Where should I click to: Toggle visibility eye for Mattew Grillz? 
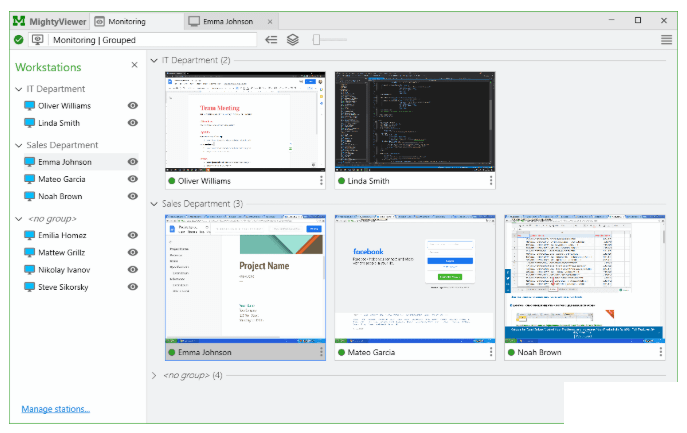click(133, 252)
